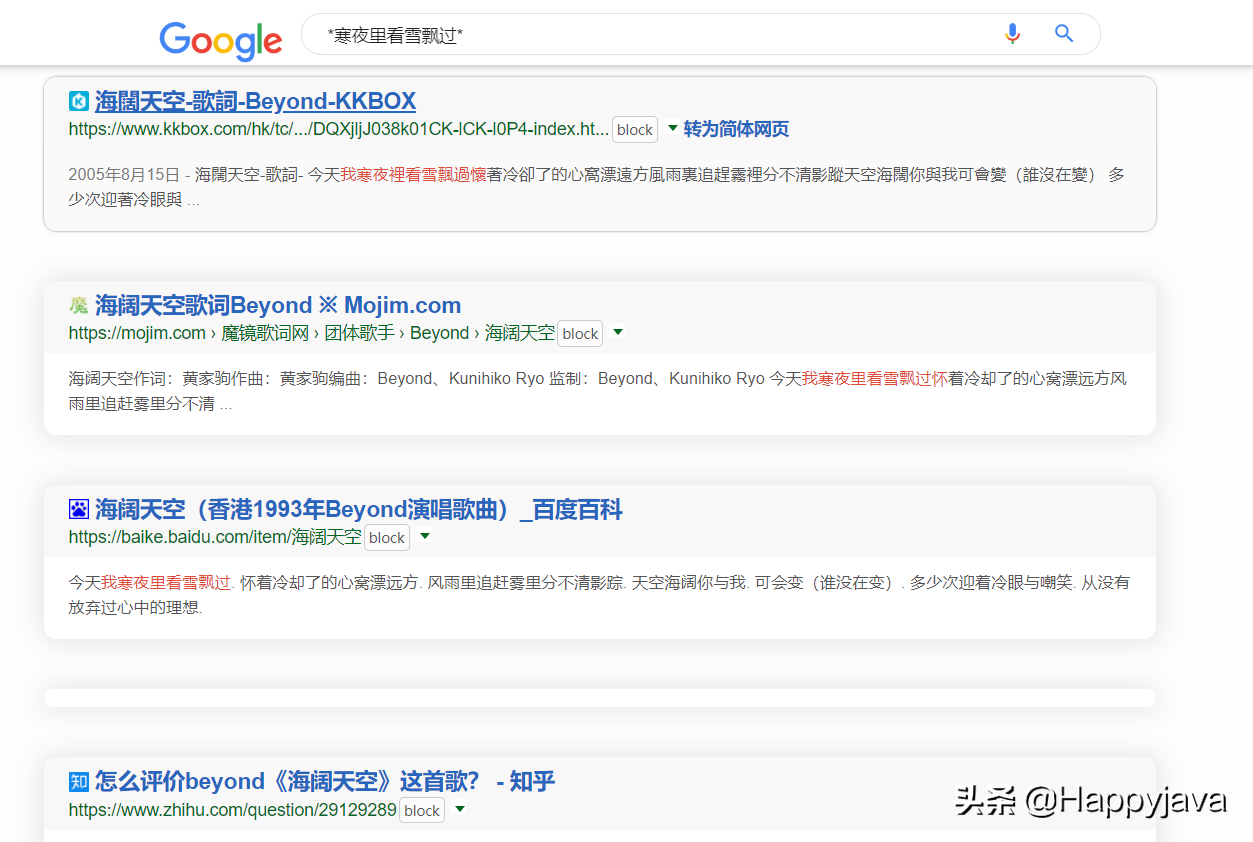Click the zhihu.com/question/29129289 URL

(x=233, y=810)
